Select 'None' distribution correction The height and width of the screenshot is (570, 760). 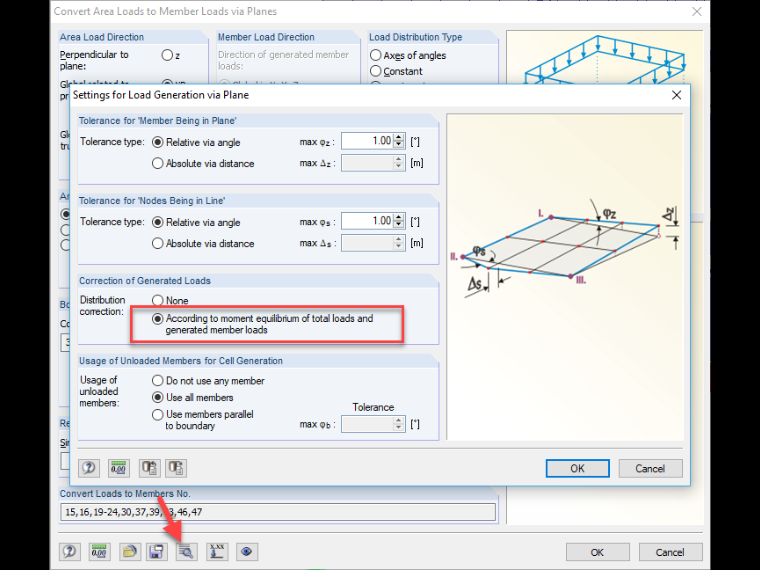(x=158, y=301)
